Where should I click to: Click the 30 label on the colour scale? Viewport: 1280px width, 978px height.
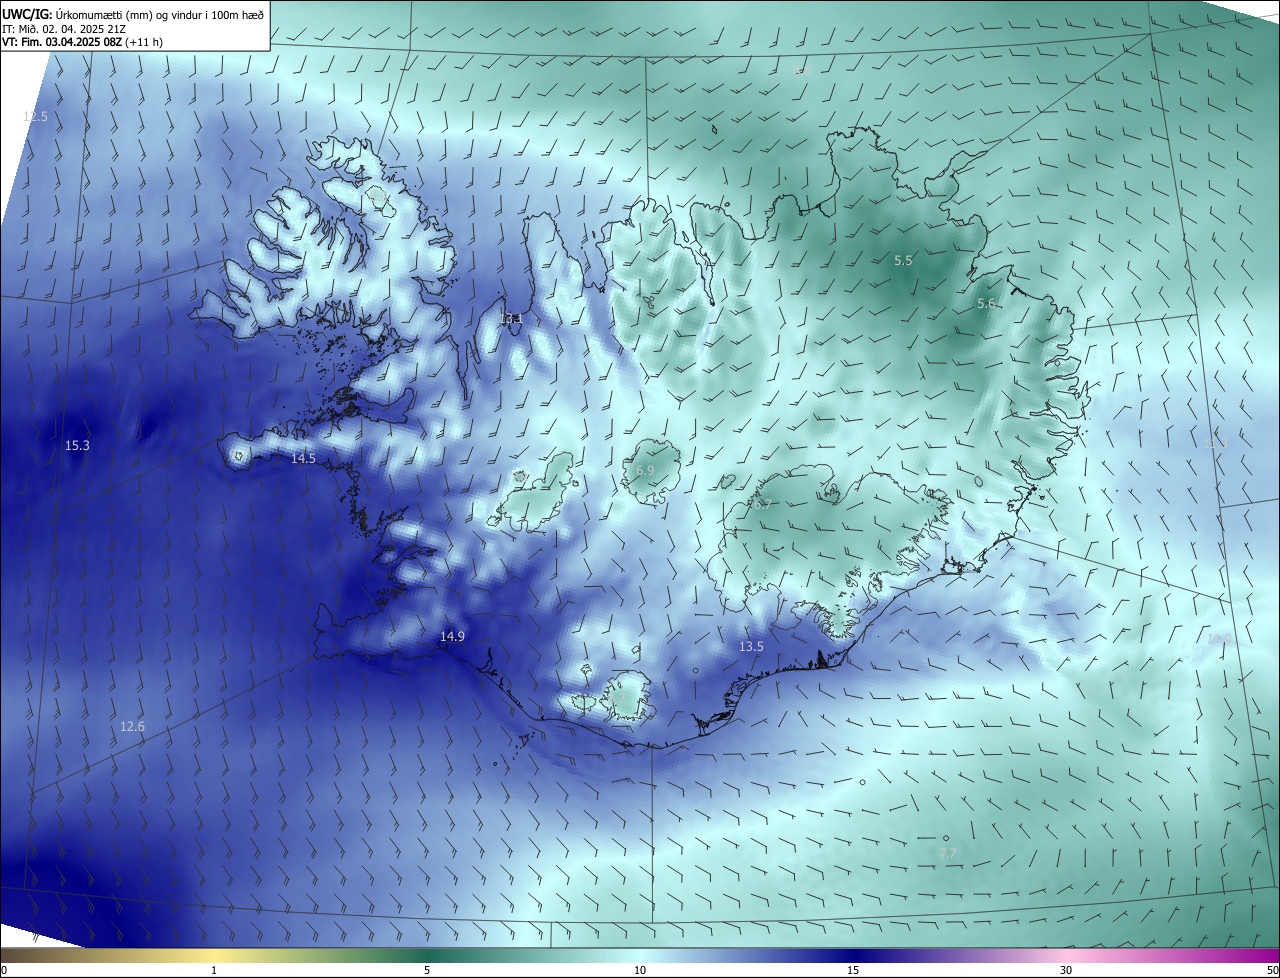pos(1066,970)
